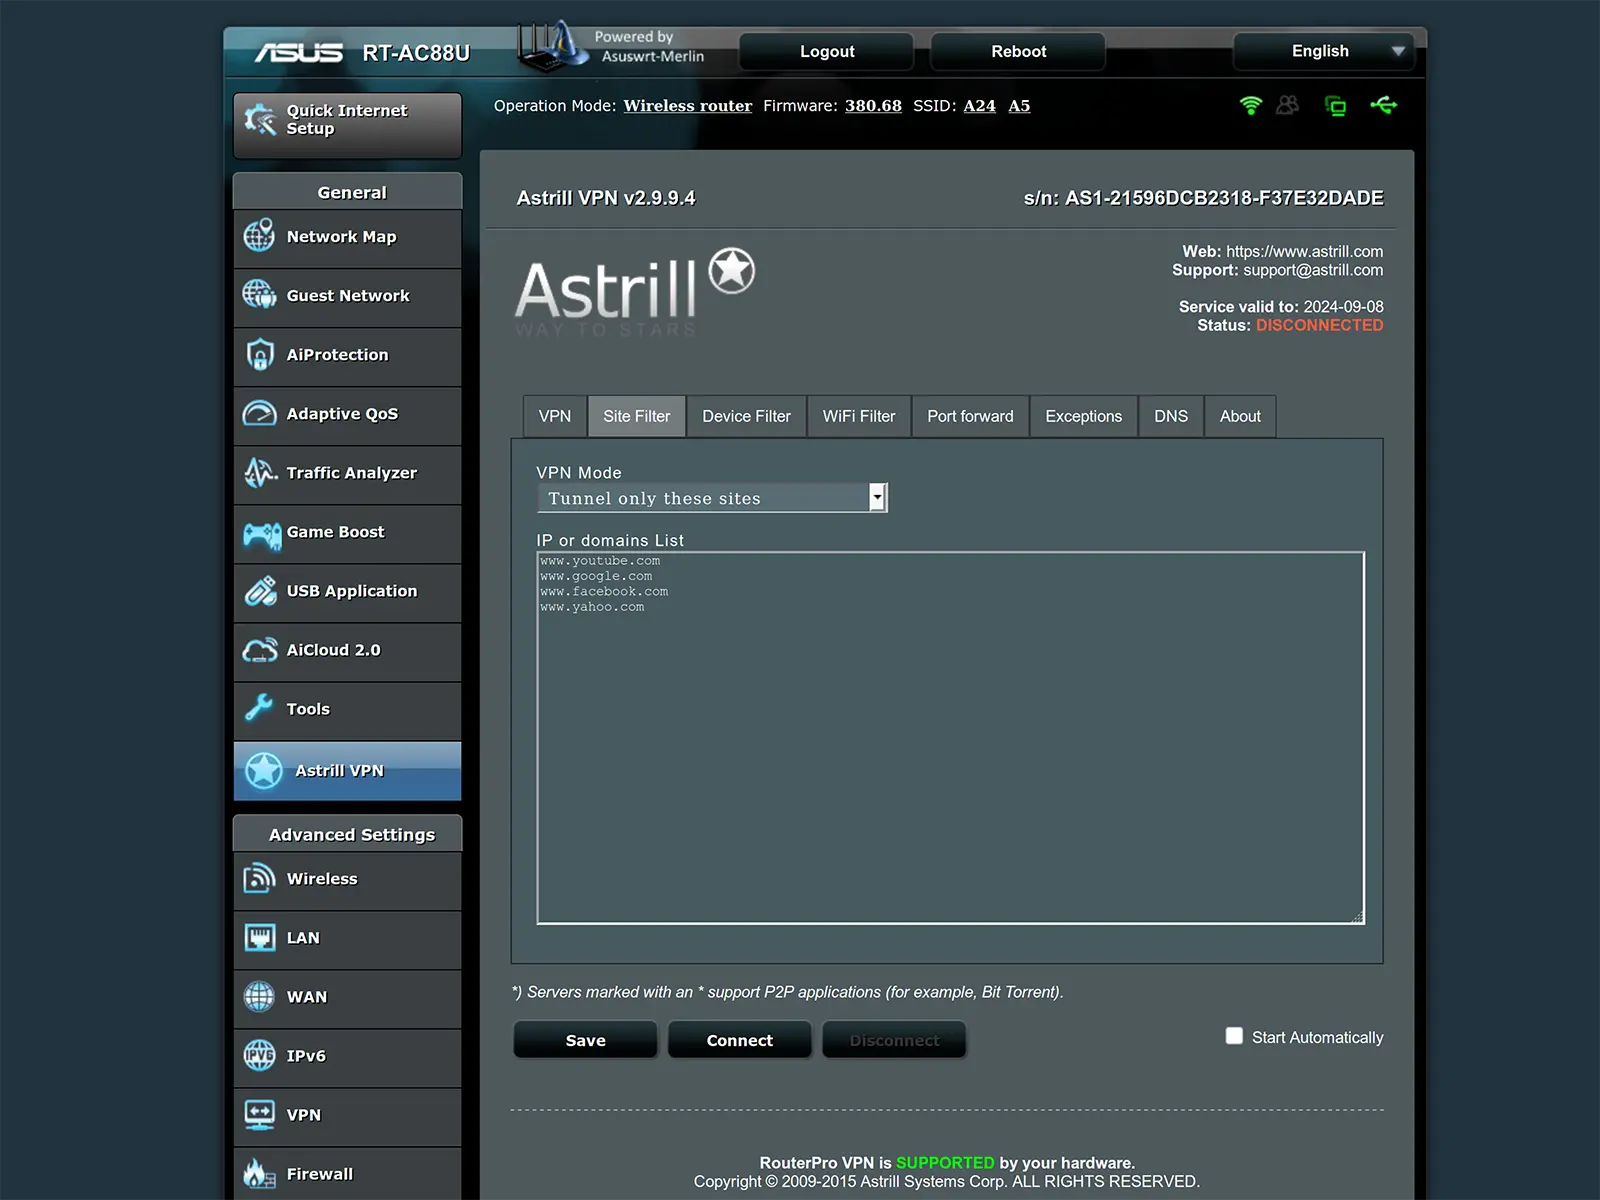Open the WAN globe icon

[260, 996]
